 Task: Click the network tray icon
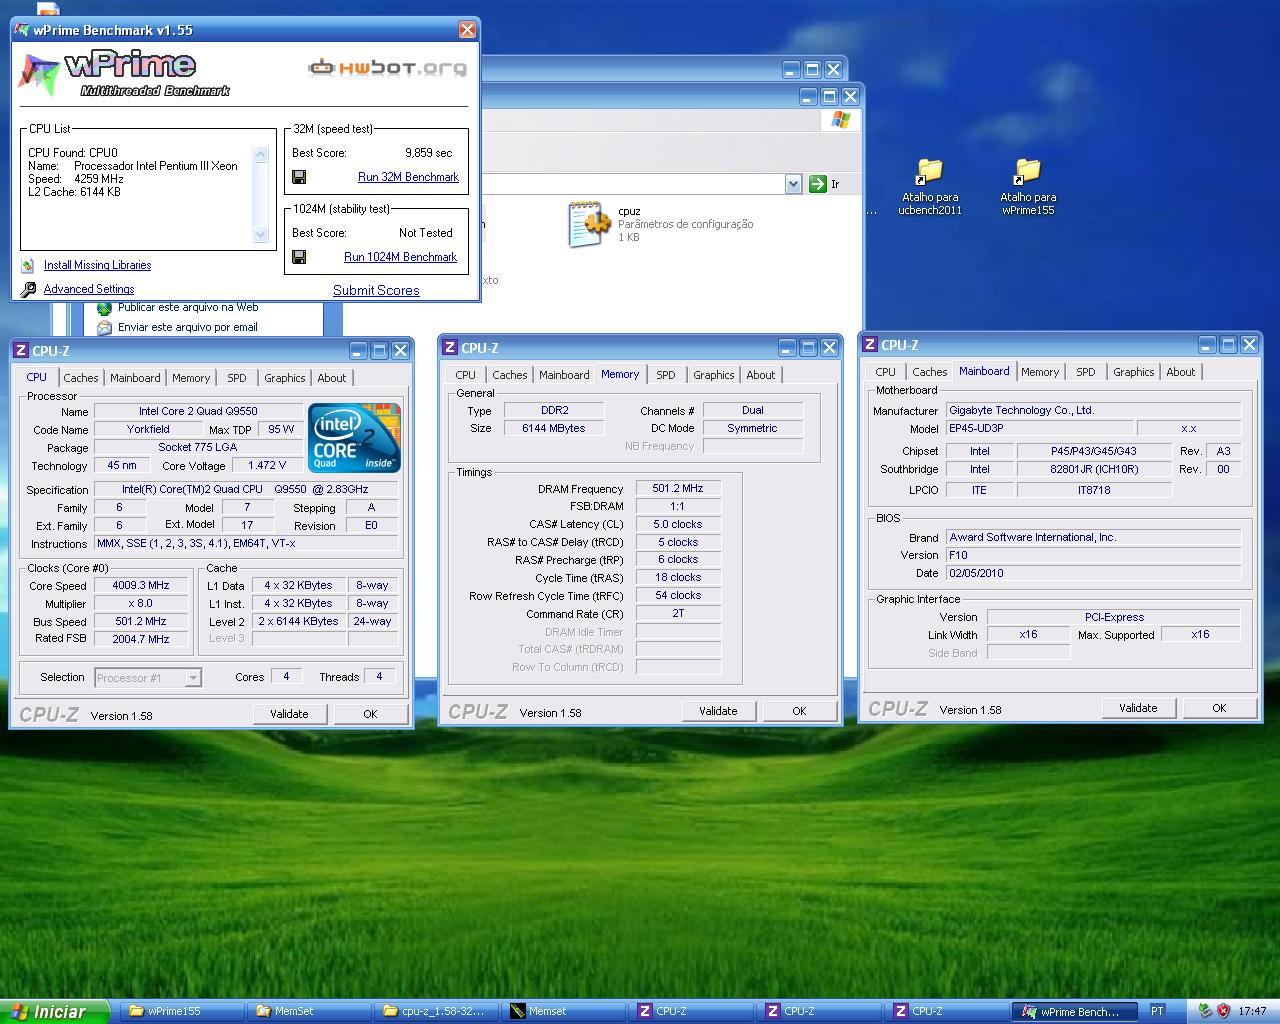[x=1205, y=1011]
